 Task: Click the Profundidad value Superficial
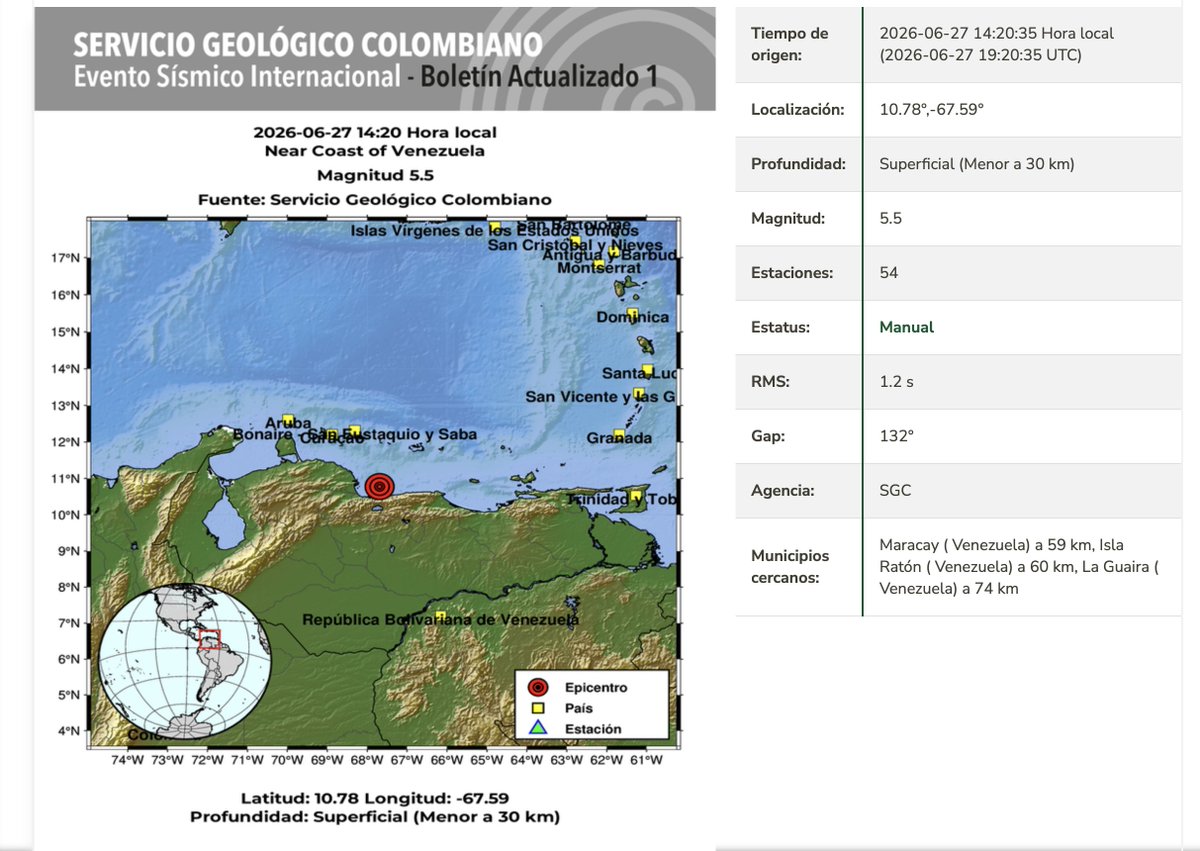[977, 164]
